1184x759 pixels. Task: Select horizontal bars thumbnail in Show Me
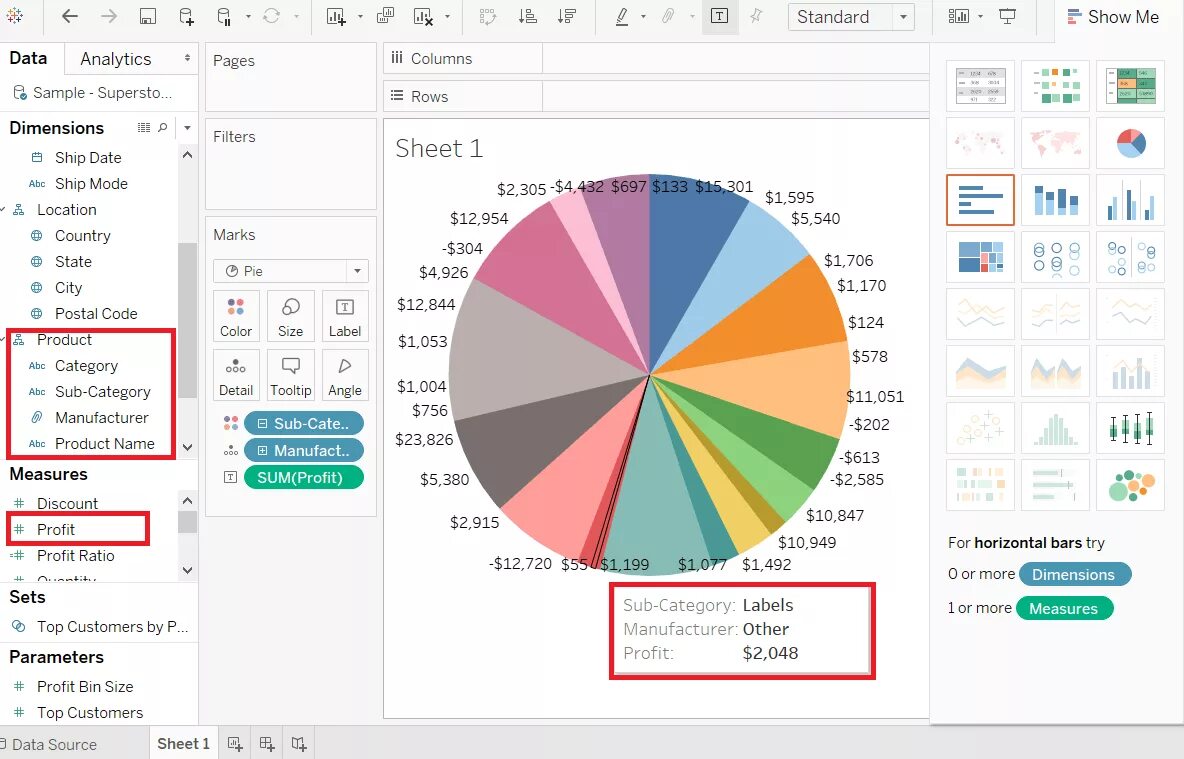[x=980, y=199]
